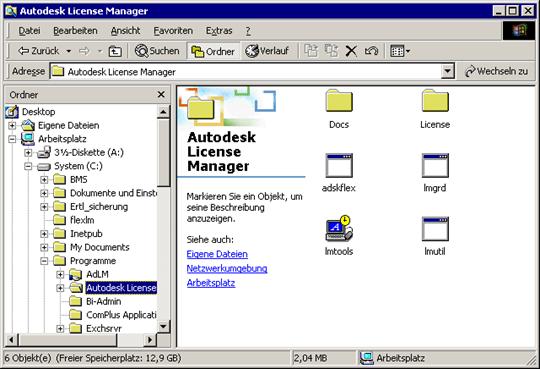Open the License folder icon
The width and height of the screenshot is (540, 369).
435,101
